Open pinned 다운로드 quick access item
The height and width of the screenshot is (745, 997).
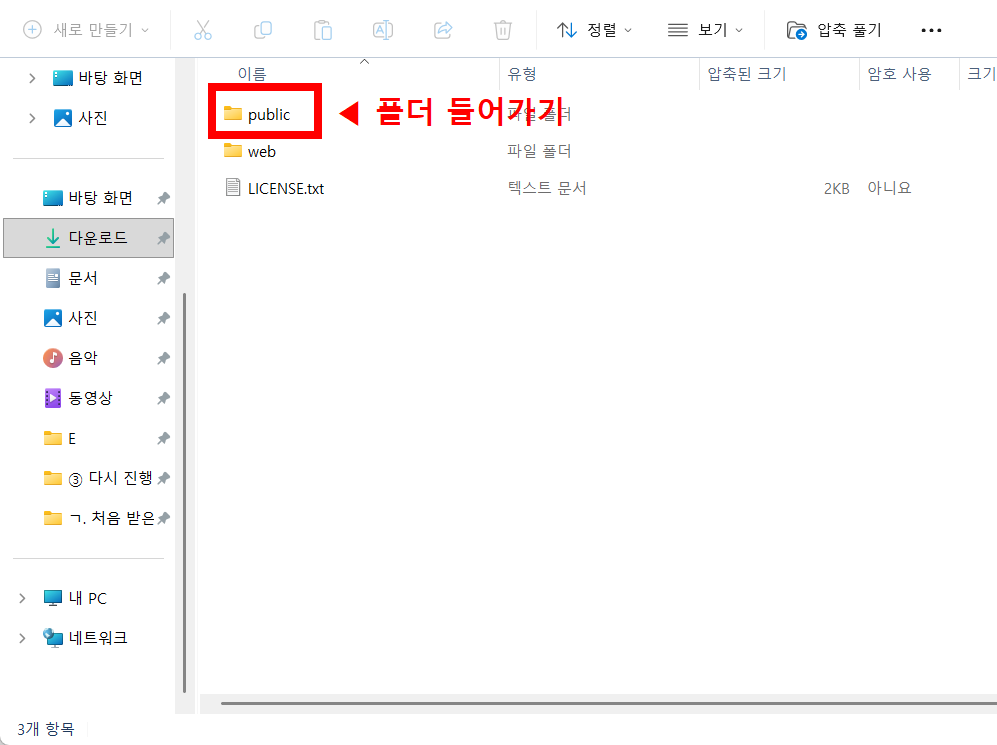click(88, 238)
